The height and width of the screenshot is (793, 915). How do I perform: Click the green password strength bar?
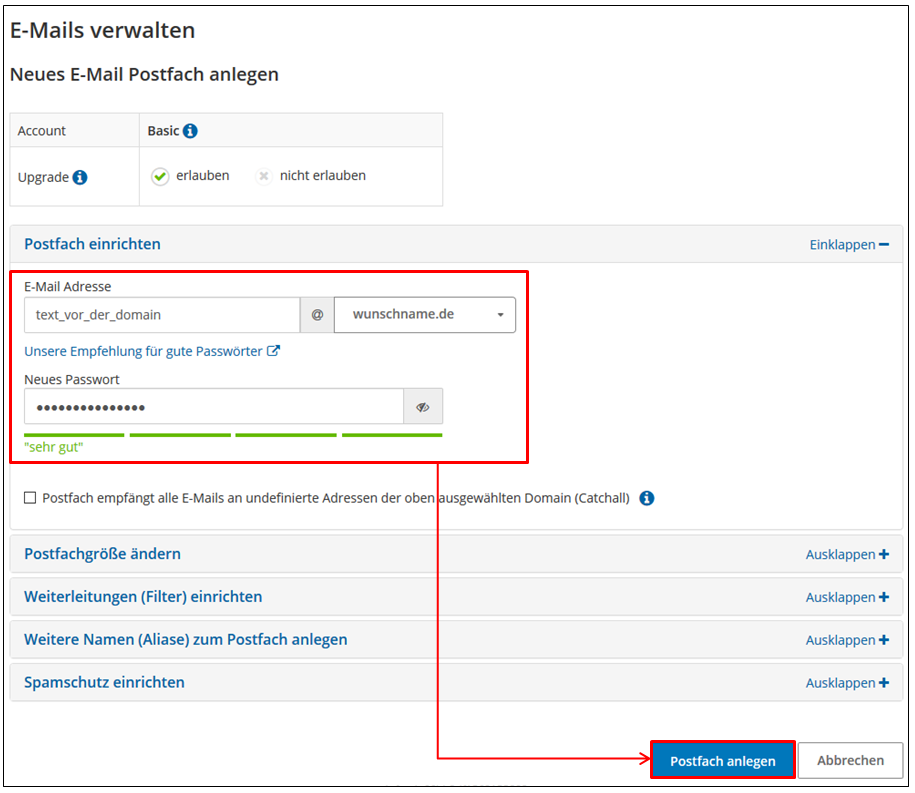click(233, 435)
